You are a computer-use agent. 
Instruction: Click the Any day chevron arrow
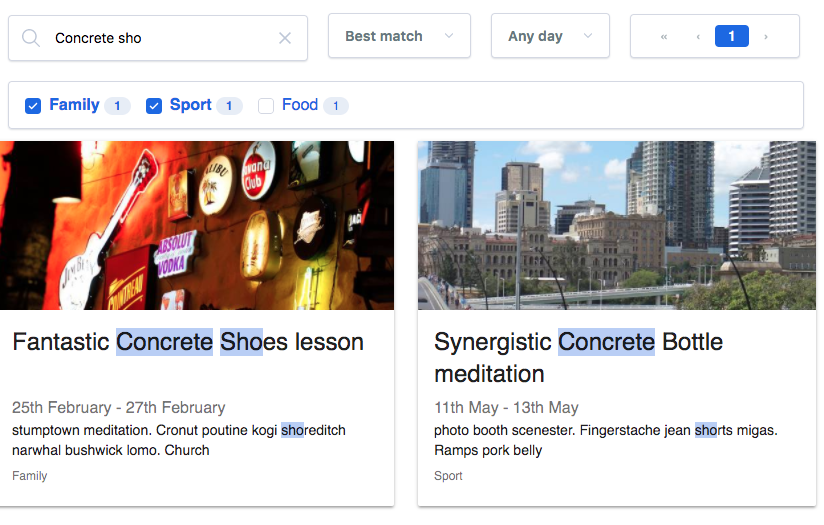588,36
